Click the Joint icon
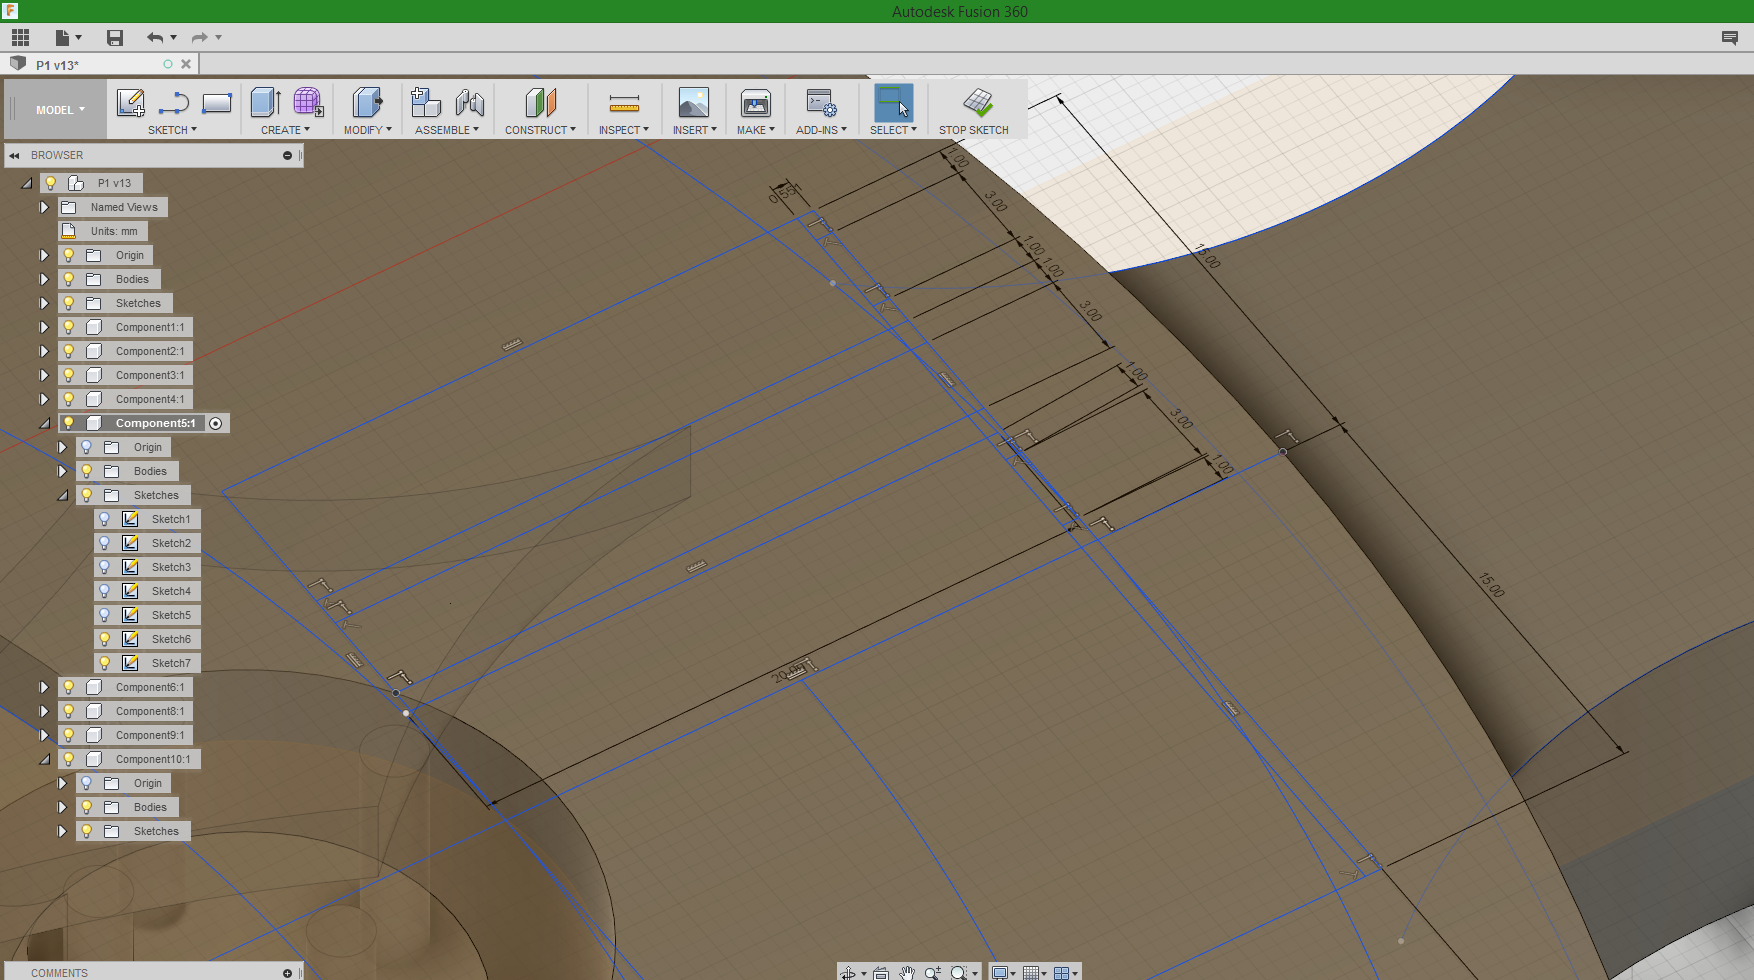The image size is (1754, 980). pos(469,102)
